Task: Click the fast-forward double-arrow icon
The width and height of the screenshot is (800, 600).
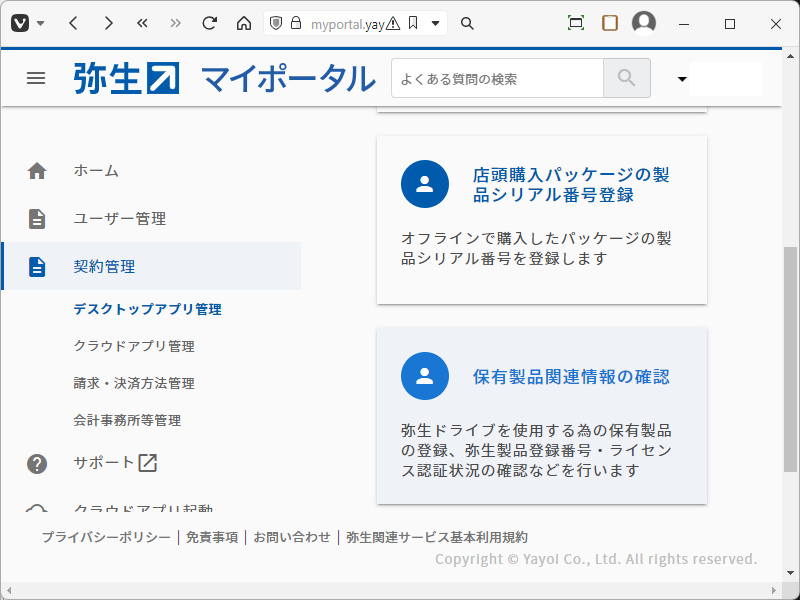Action: pyautogui.click(x=176, y=23)
